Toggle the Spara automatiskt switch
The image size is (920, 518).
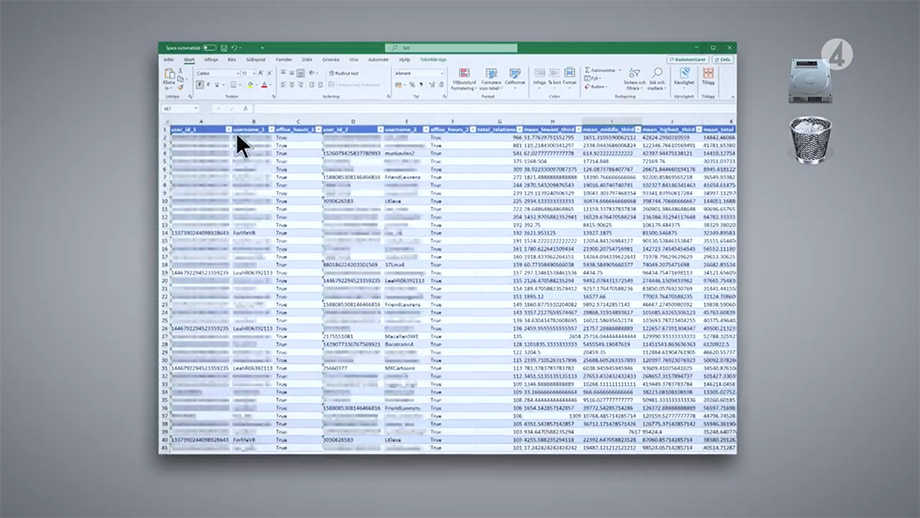[209, 47]
